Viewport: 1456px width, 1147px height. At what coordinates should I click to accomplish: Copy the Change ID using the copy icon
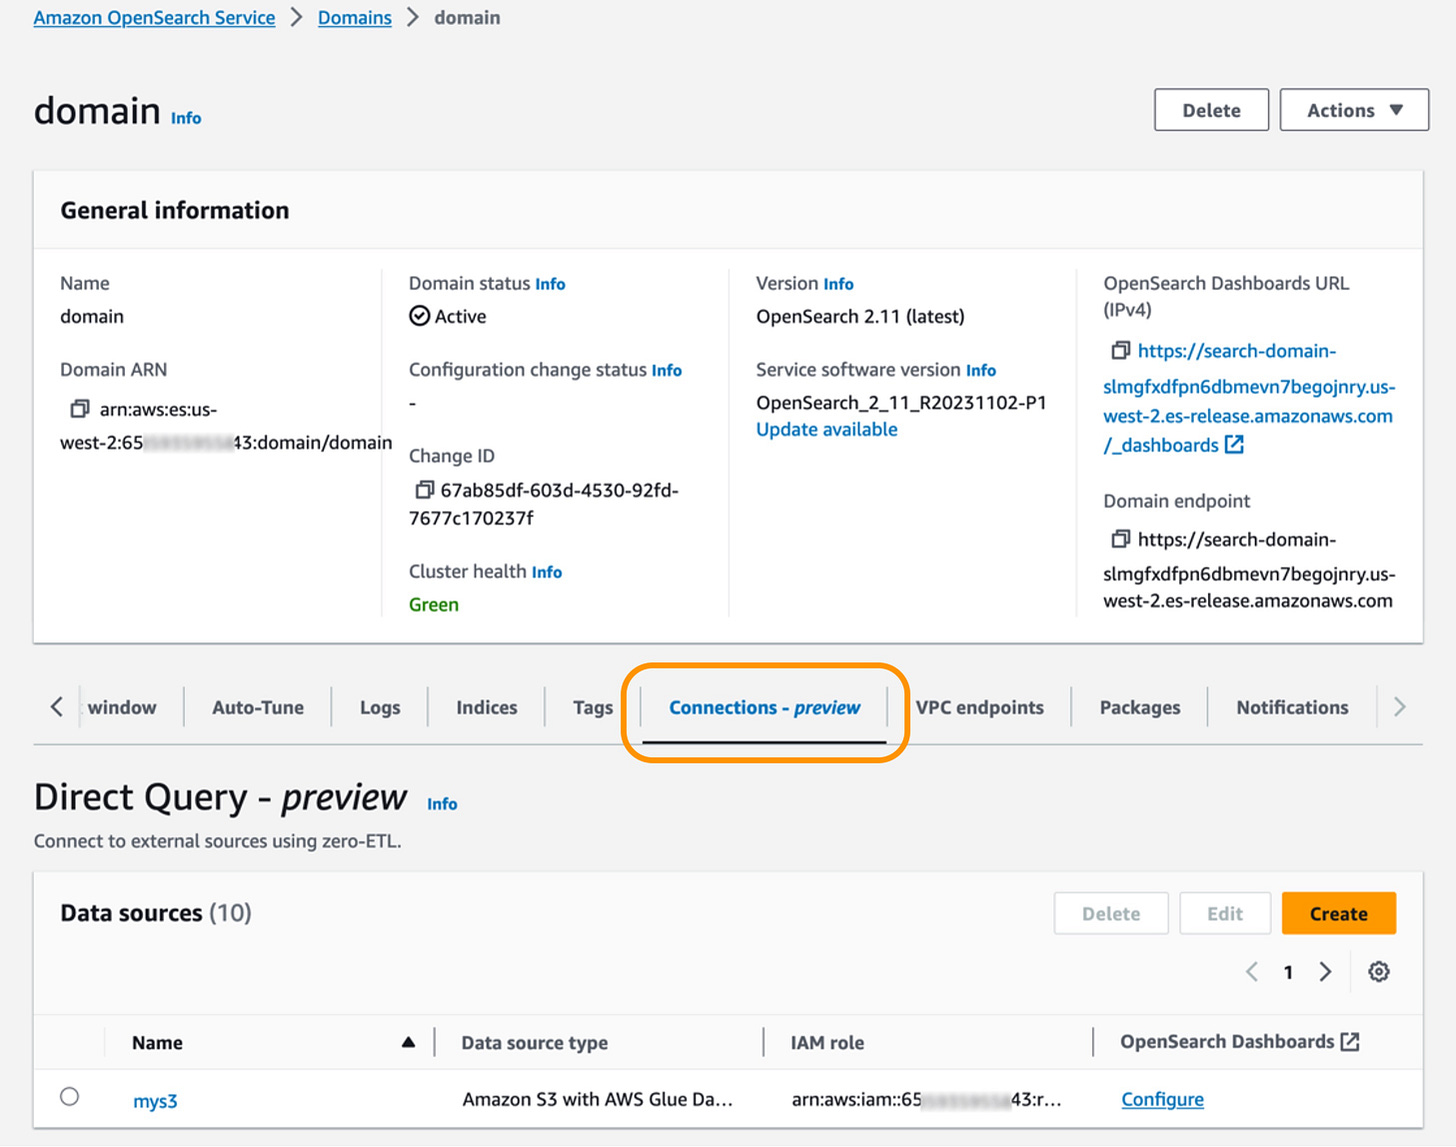pos(424,490)
